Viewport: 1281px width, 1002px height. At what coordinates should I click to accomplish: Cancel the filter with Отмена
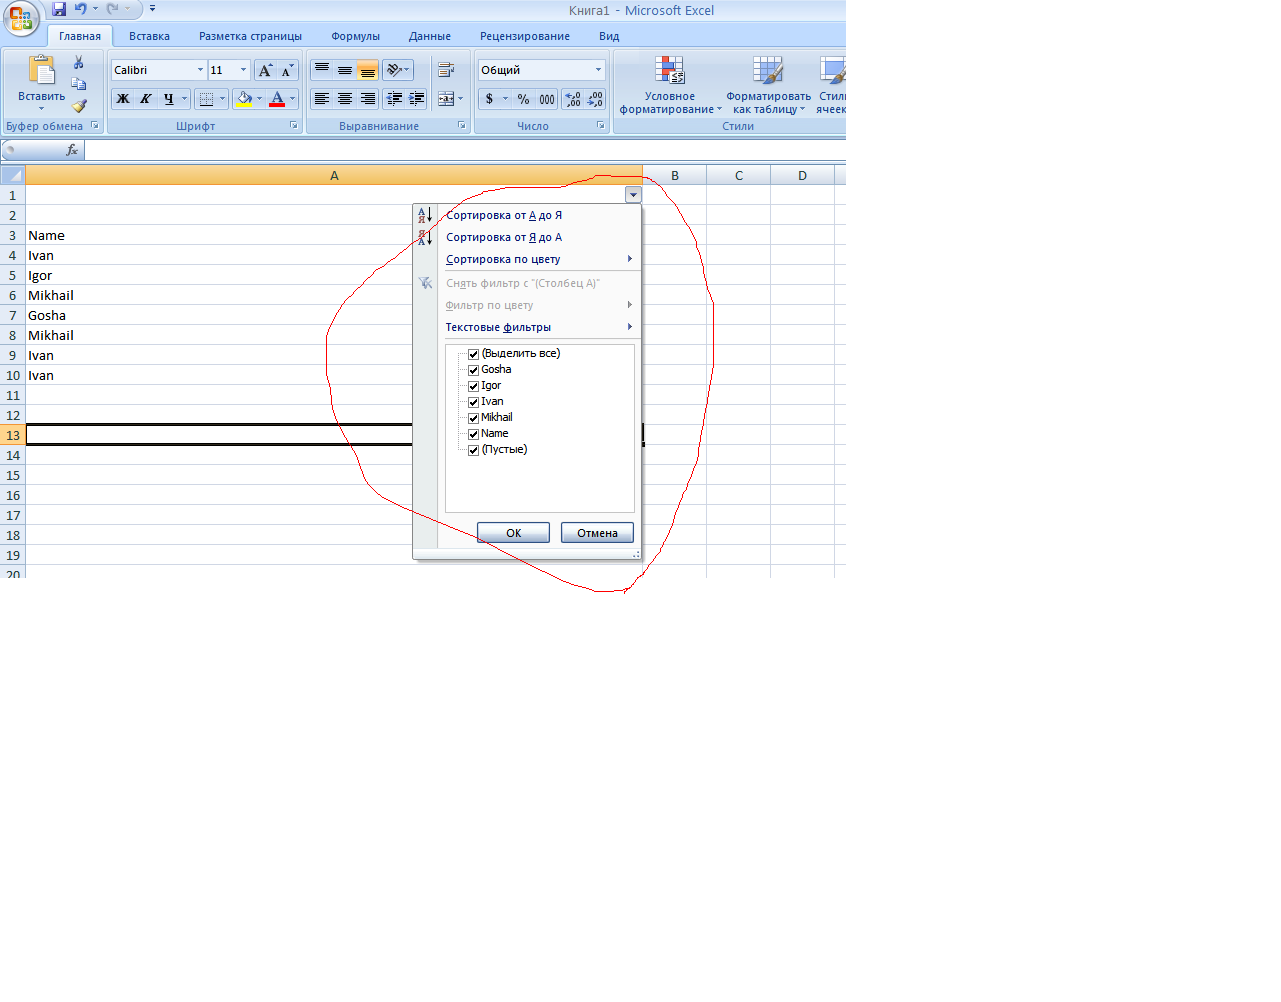click(597, 533)
